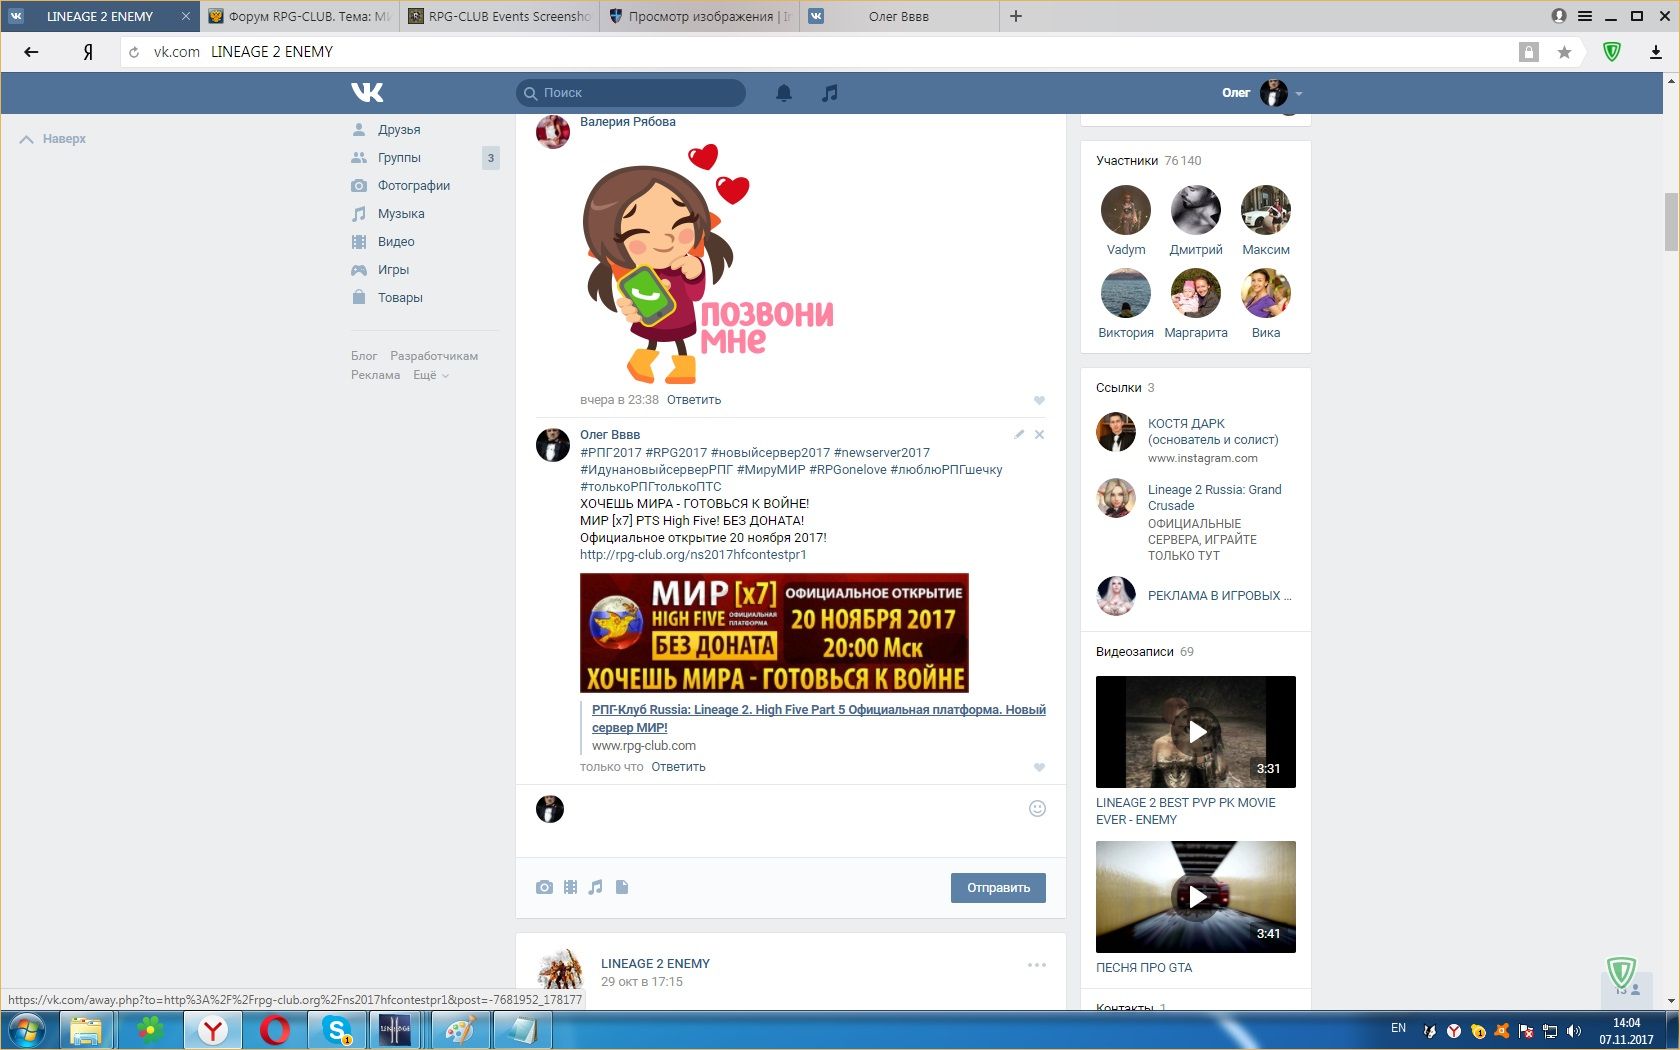Attach an audio track to the comment
Viewport: 1680px width, 1050px height.
click(596, 887)
